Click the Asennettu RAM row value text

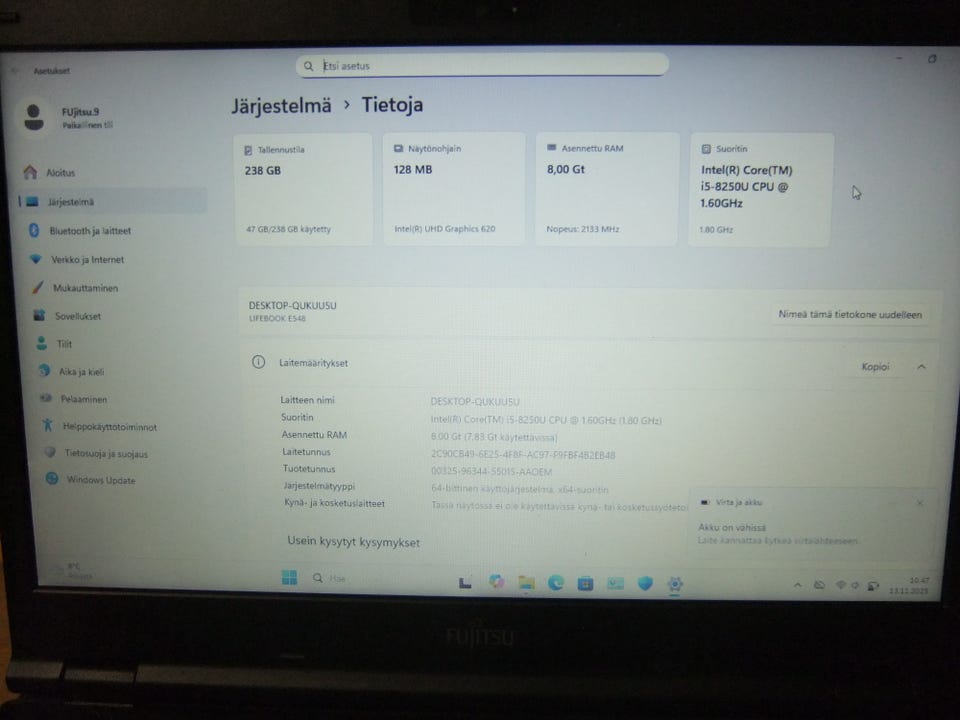(493, 437)
